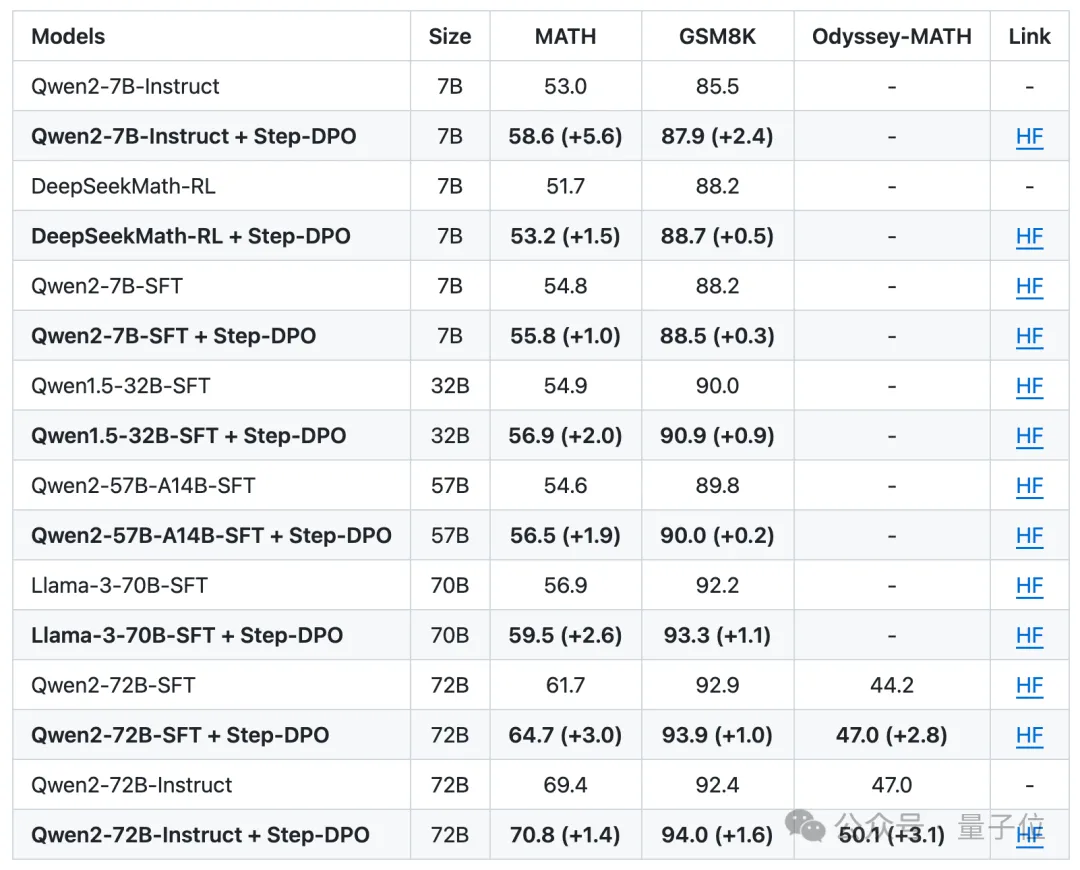Select the Qwen2-72B-Instruct model name cell
The image size is (1080, 870).
point(131,785)
